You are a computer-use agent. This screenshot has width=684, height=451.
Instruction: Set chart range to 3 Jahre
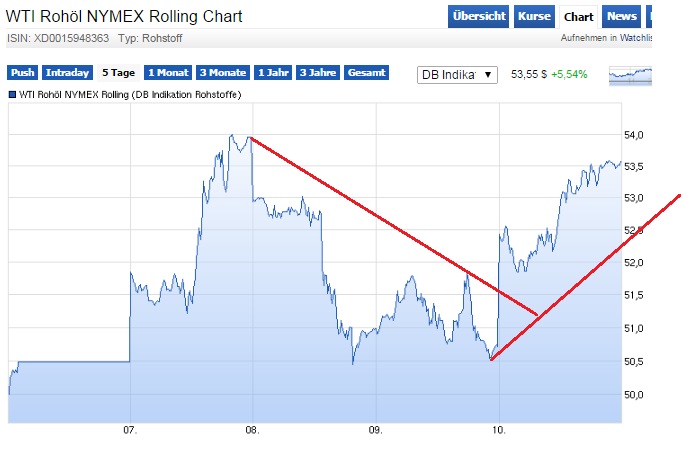point(319,73)
